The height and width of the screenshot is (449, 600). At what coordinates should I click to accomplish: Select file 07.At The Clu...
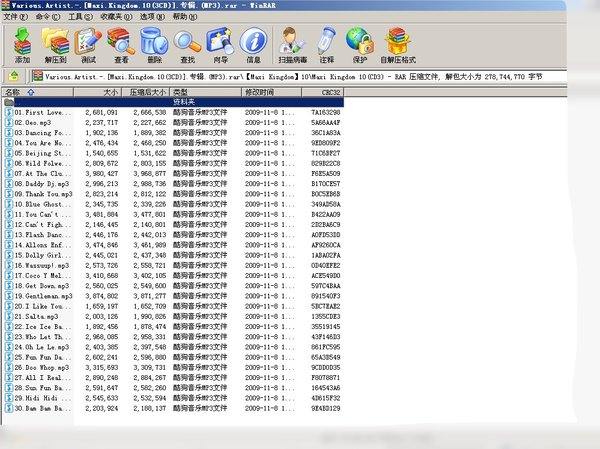coord(173,174)
